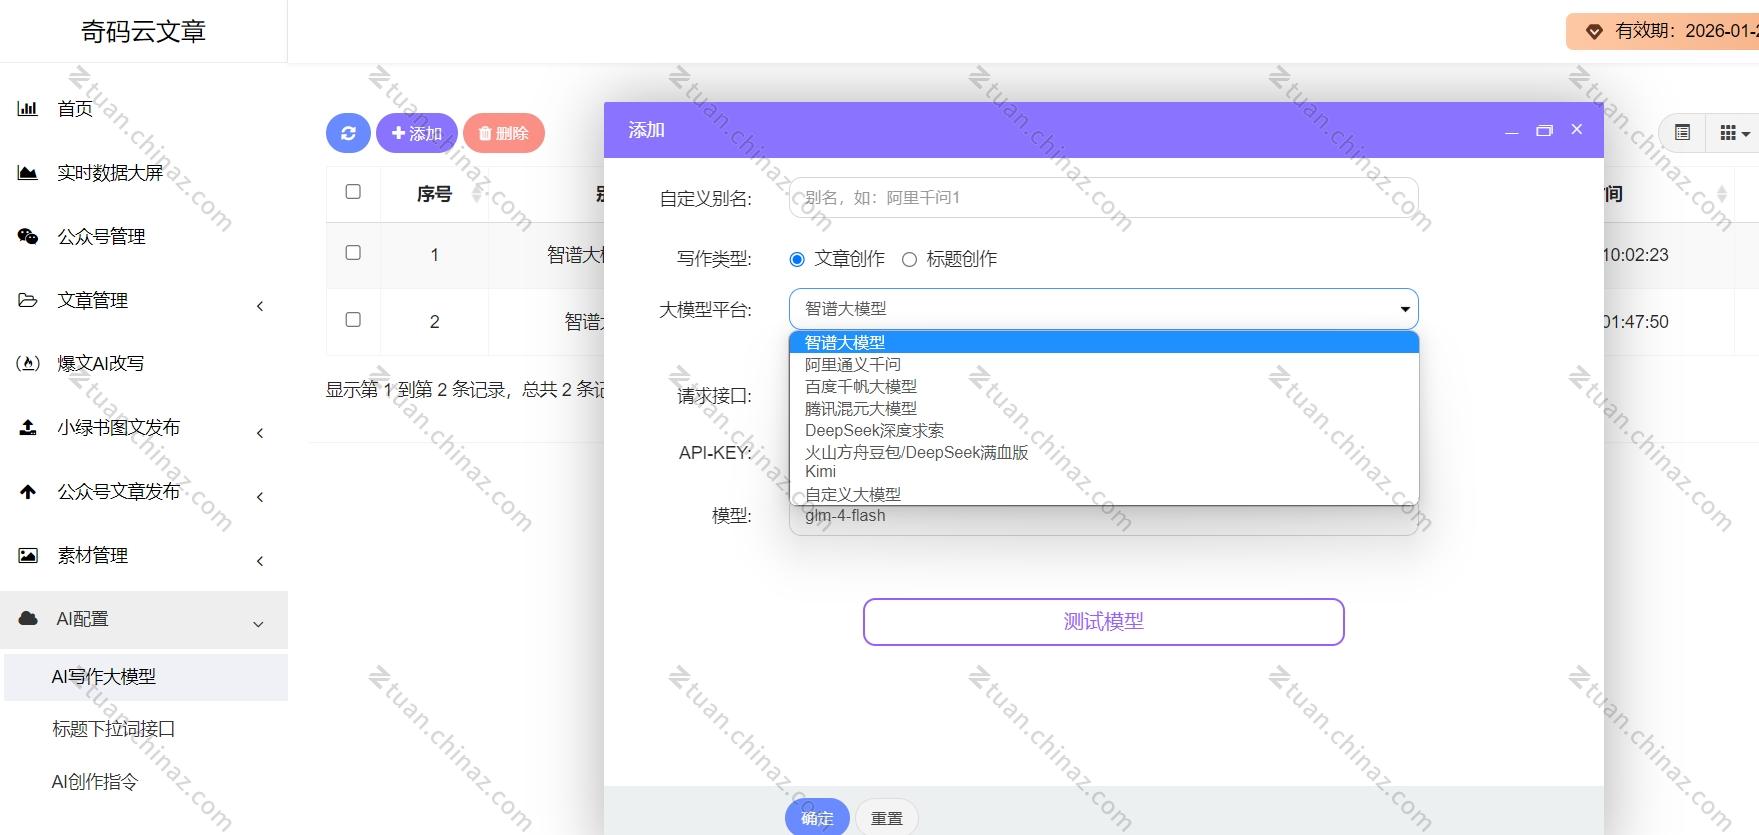Viewport: 1759px width, 835px height.
Task: Click the flame icon beside 爆文AI改写
Action: coord(28,363)
